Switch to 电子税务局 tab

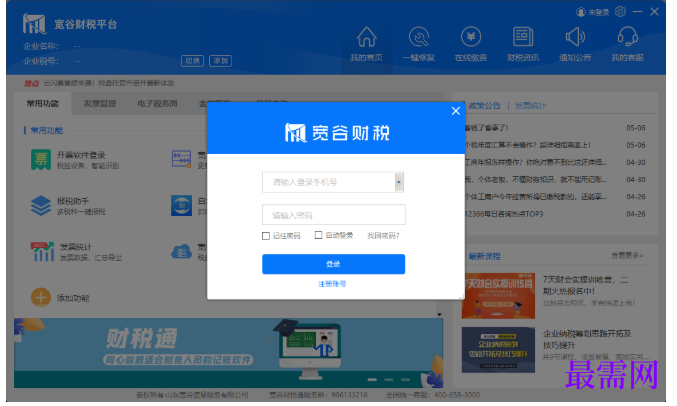pyautogui.click(x=157, y=104)
